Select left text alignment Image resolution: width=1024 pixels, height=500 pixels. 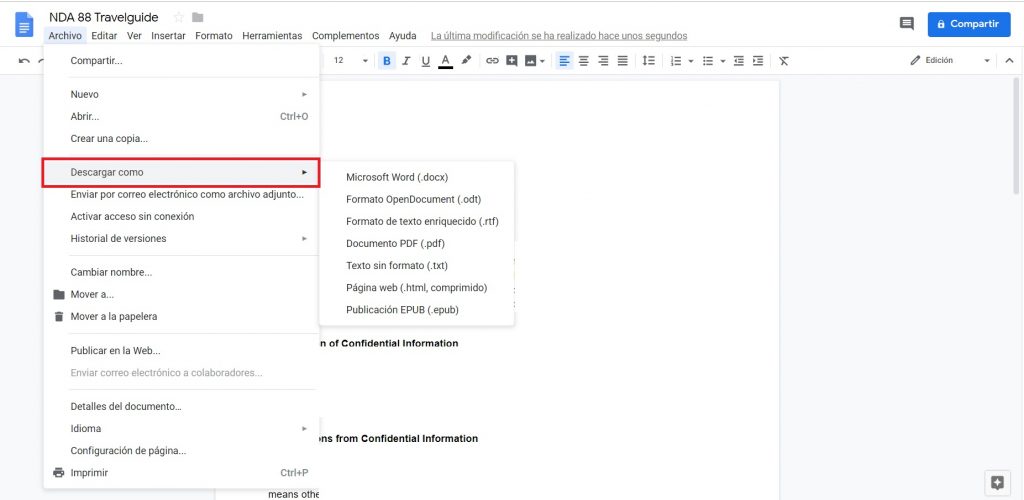(x=564, y=61)
